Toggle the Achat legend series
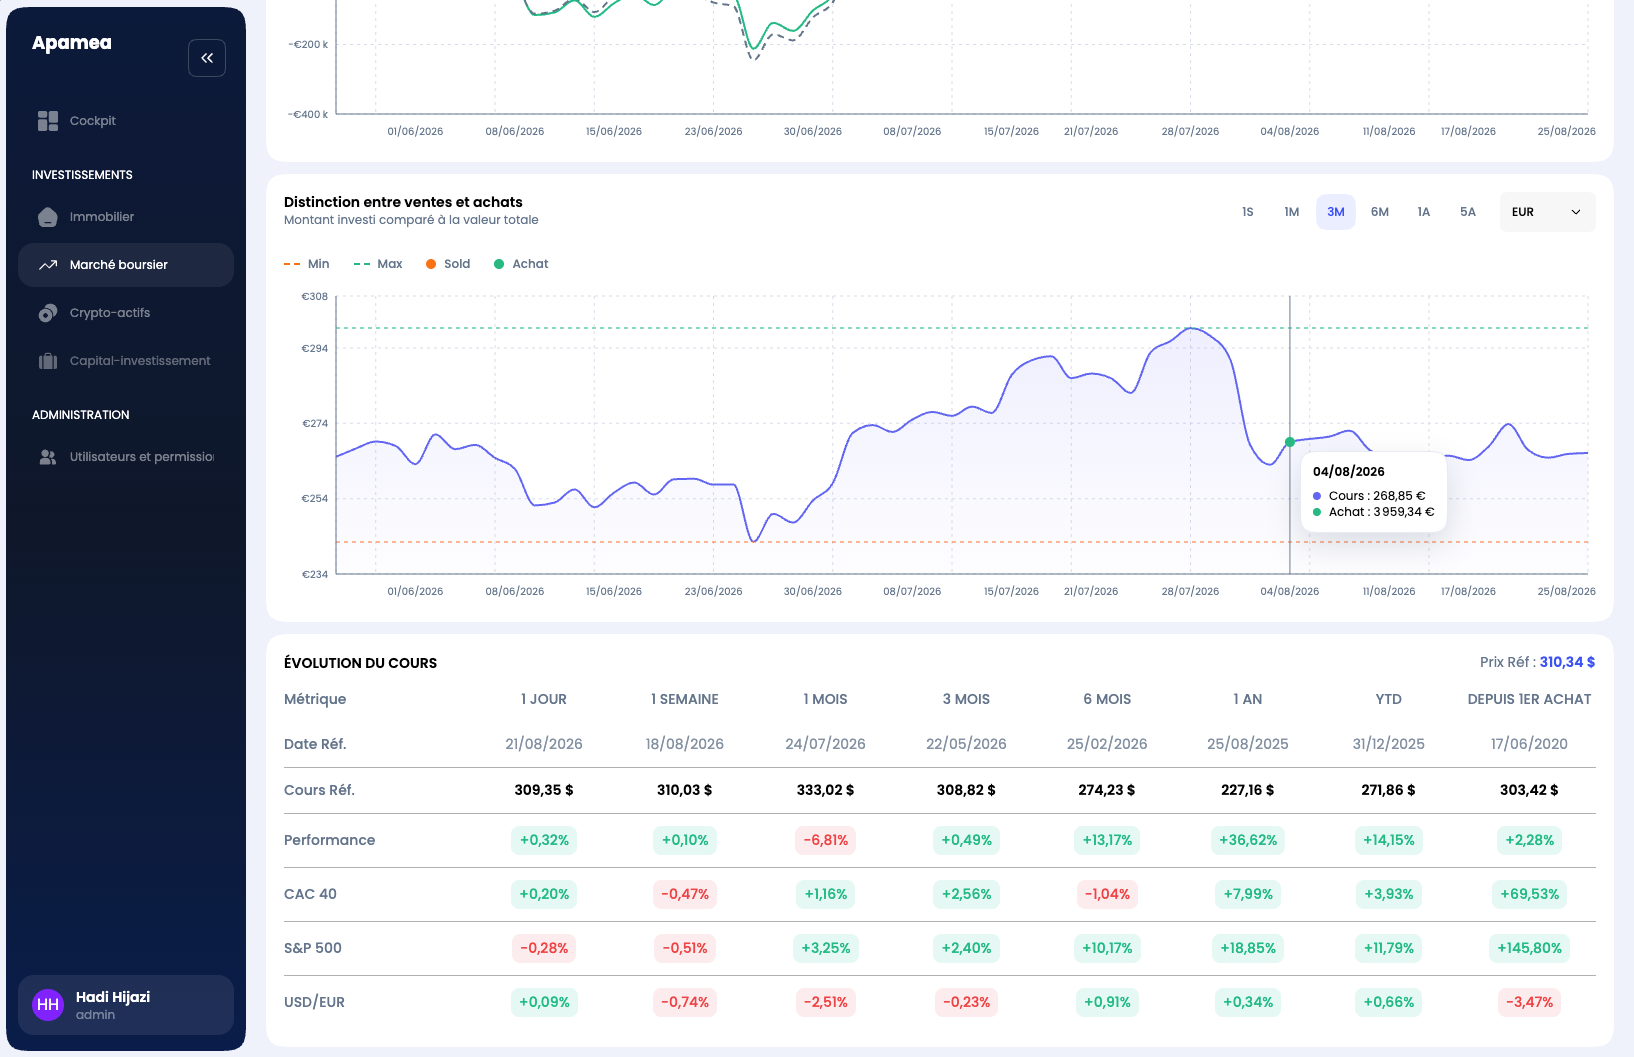Image resolution: width=1634 pixels, height=1057 pixels. tap(521, 264)
